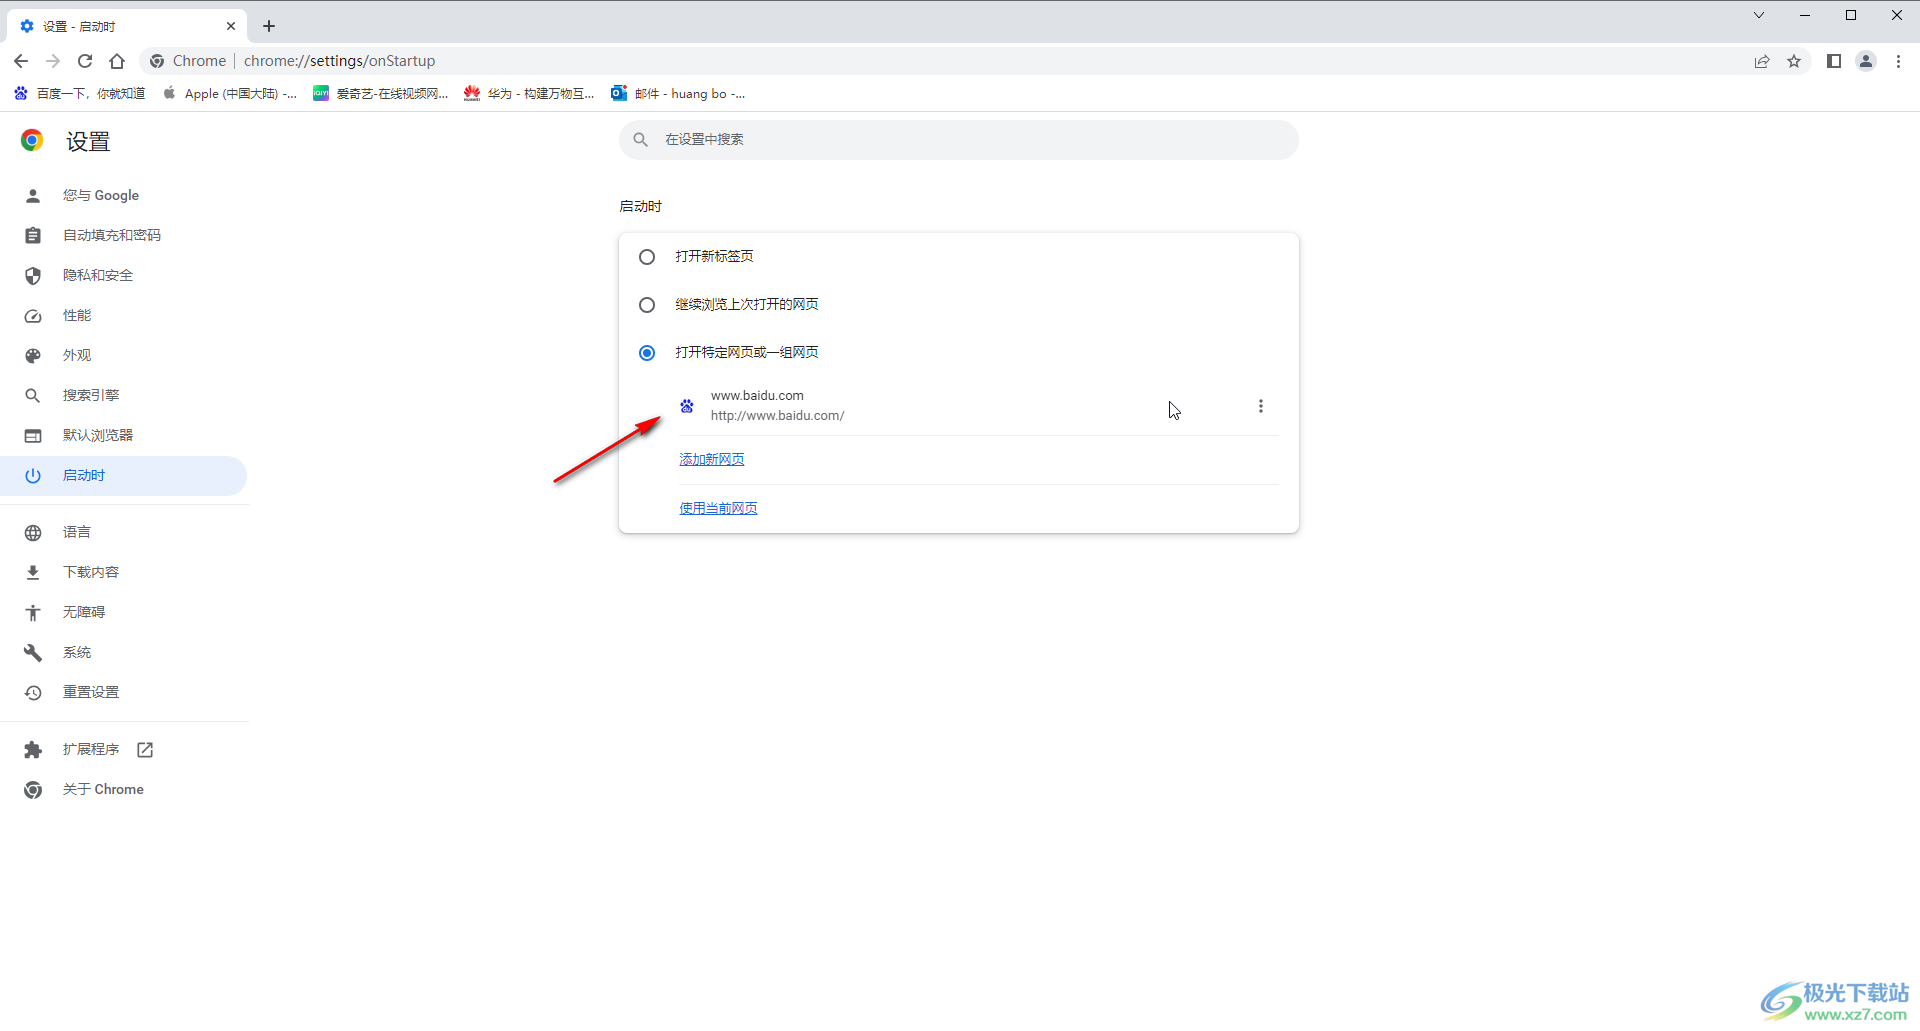Click the 添加新网页 link
This screenshot has height=1031, width=1920.
(x=711, y=459)
